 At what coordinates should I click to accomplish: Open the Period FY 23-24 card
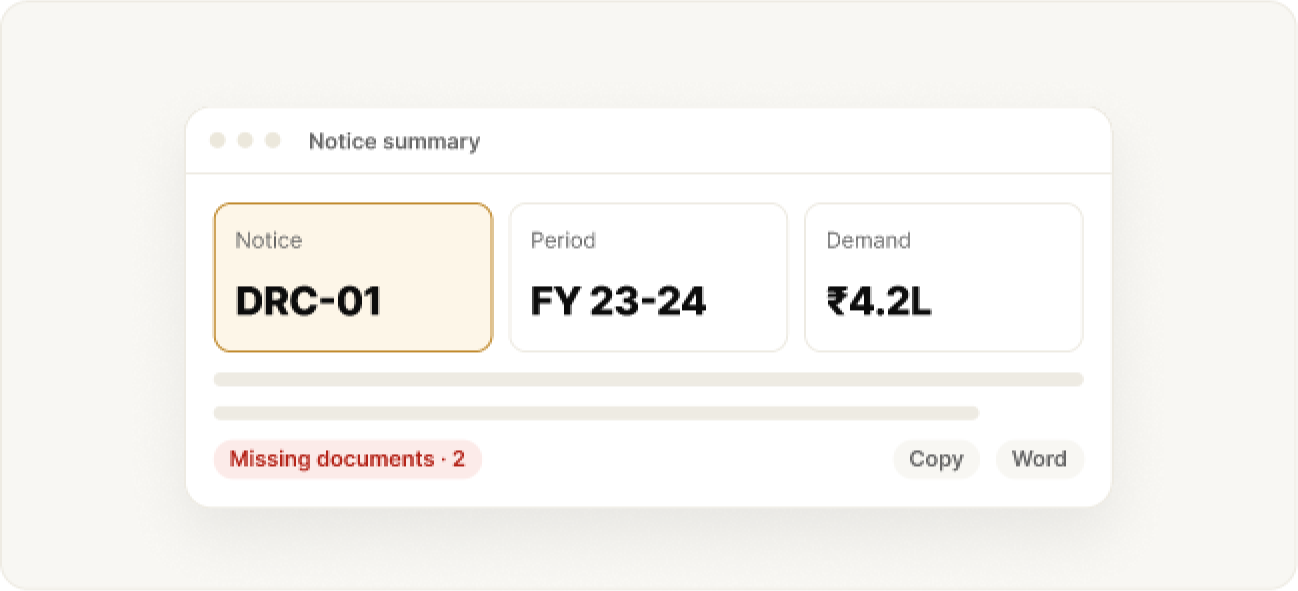tap(648, 278)
